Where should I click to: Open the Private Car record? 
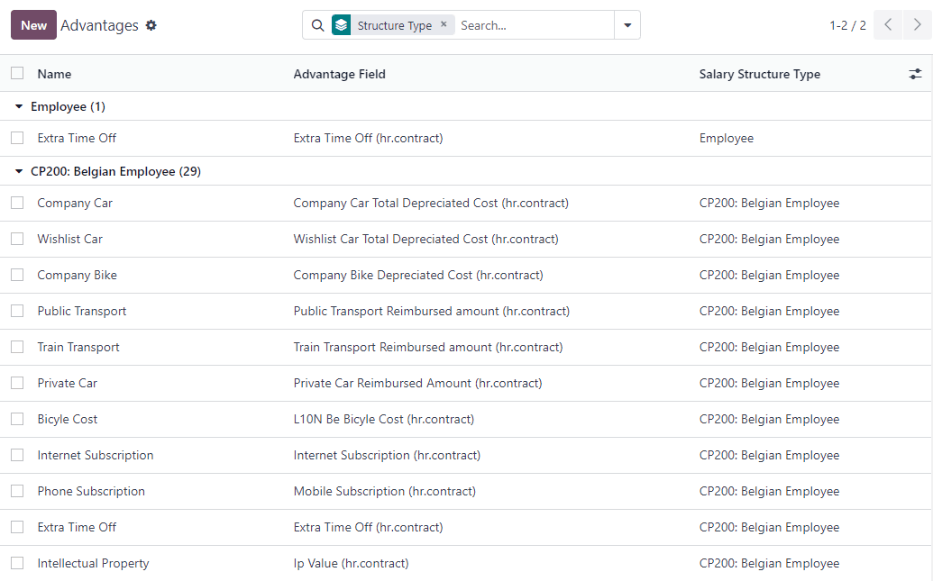pyautogui.click(x=67, y=383)
